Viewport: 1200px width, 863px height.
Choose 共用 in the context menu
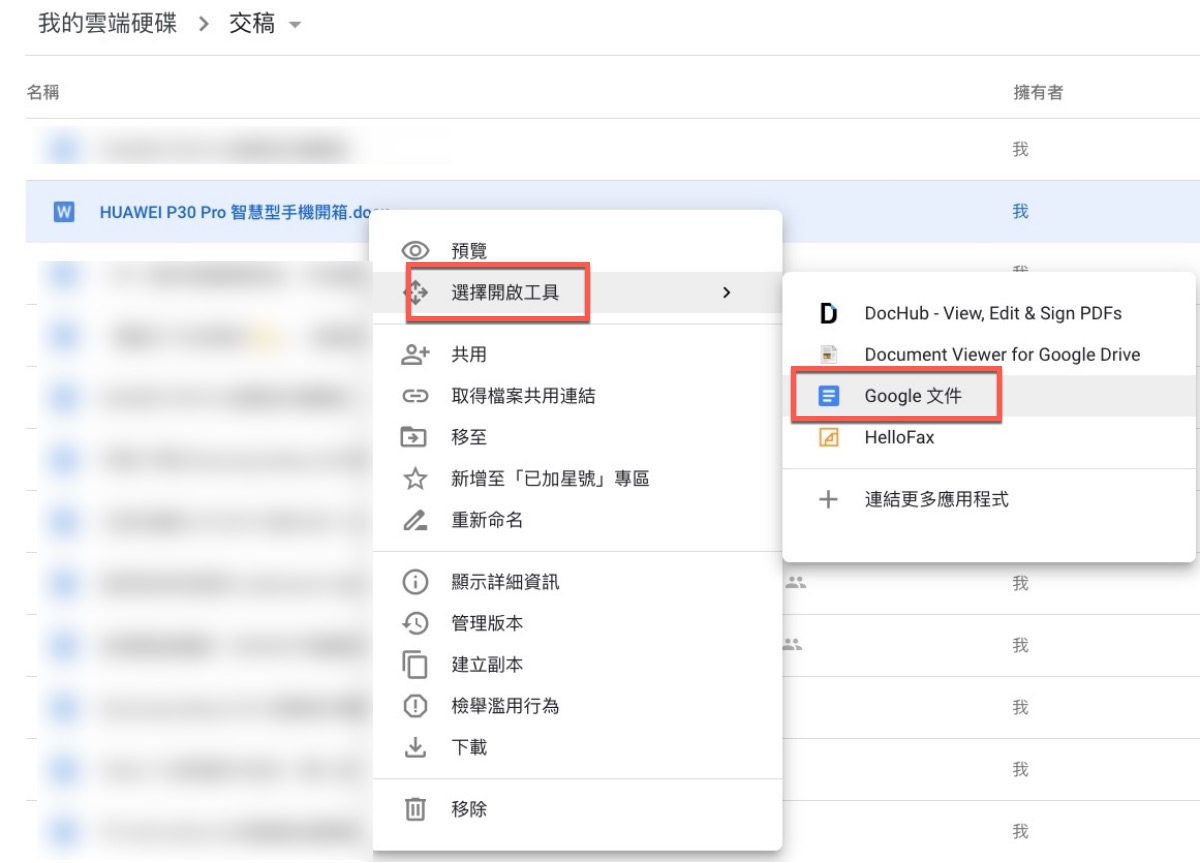click(577, 355)
